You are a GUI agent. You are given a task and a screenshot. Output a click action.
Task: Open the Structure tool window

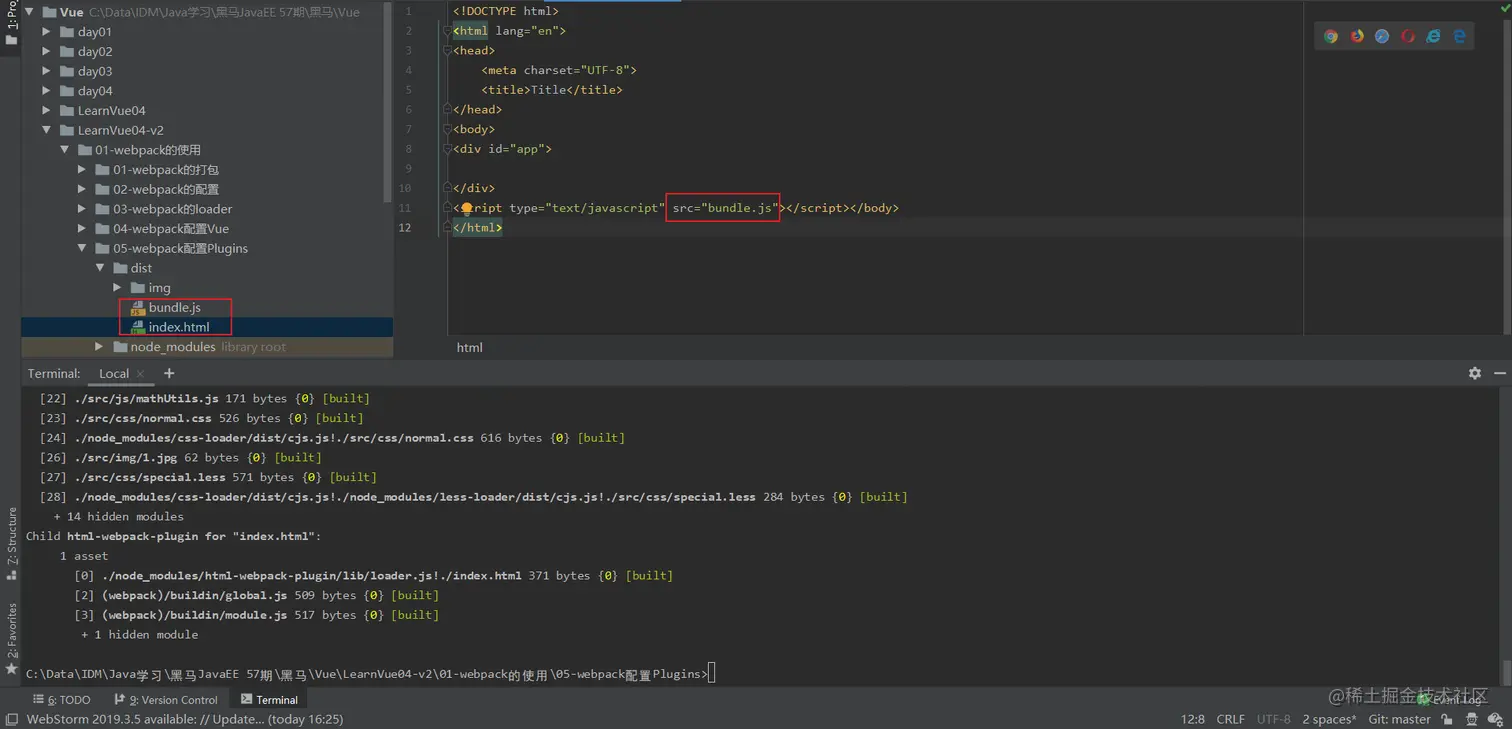tap(12, 544)
